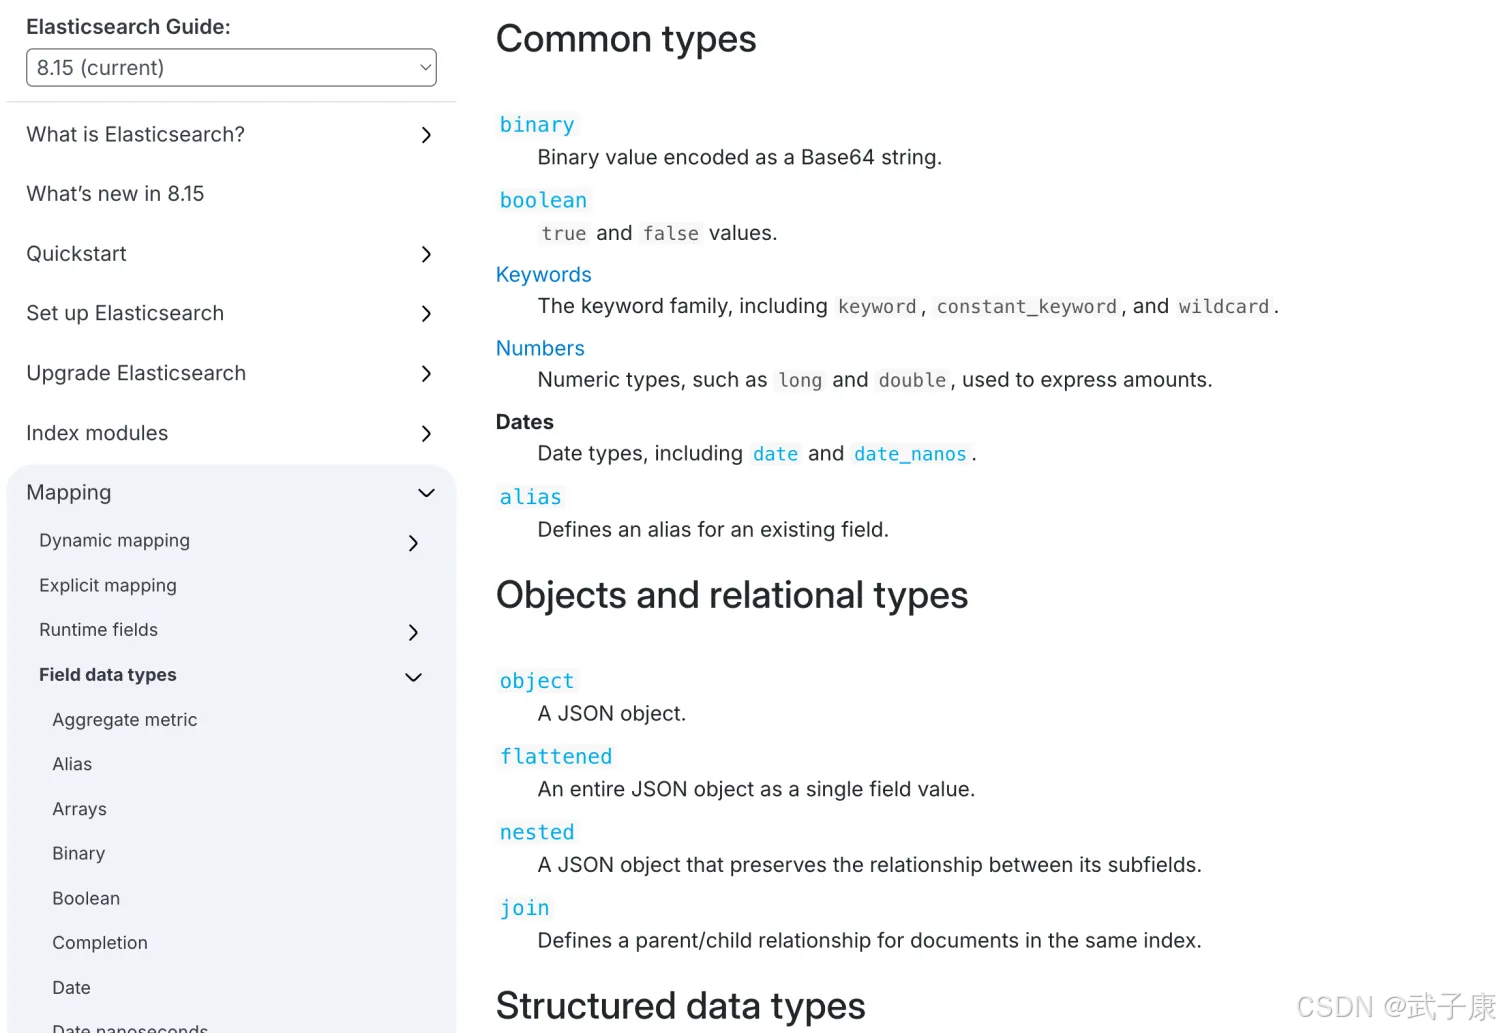Collapse the Field data types chevron

413,677
